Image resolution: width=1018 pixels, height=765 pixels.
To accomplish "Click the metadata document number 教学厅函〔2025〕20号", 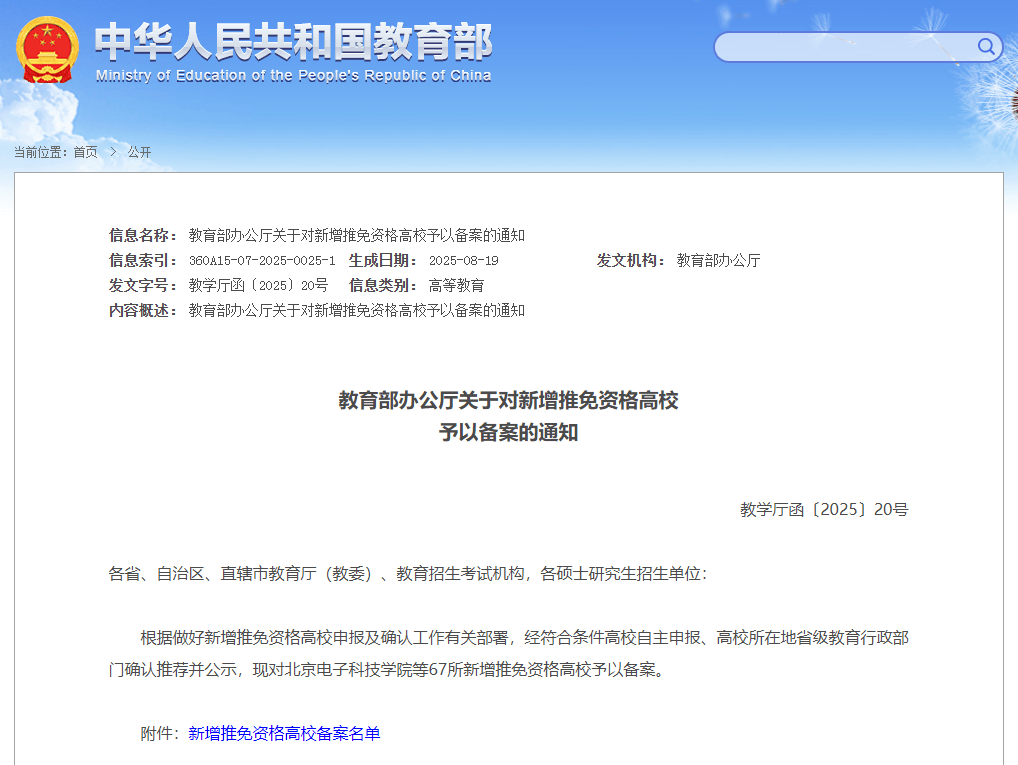I will [x=258, y=285].
